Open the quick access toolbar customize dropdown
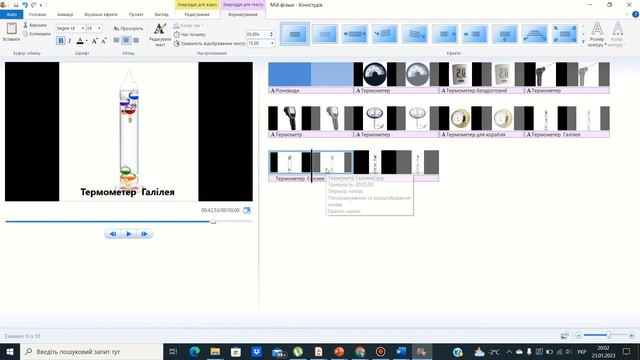The height and width of the screenshot is (360, 640). 41,5
